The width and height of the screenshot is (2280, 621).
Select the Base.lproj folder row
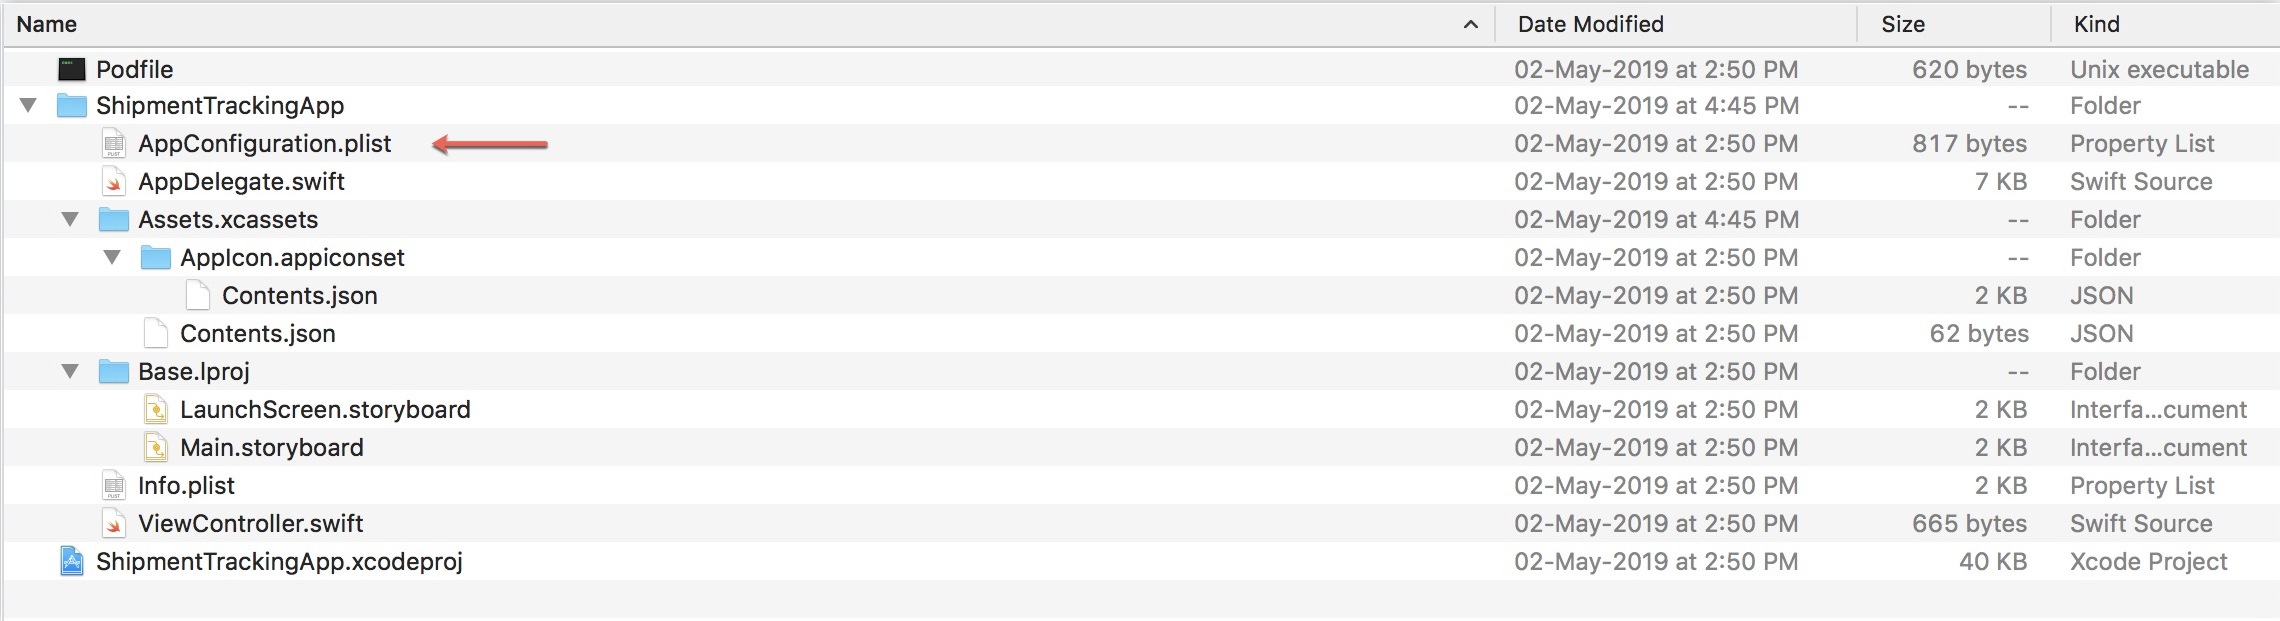pyautogui.click(x=194, y=372)
